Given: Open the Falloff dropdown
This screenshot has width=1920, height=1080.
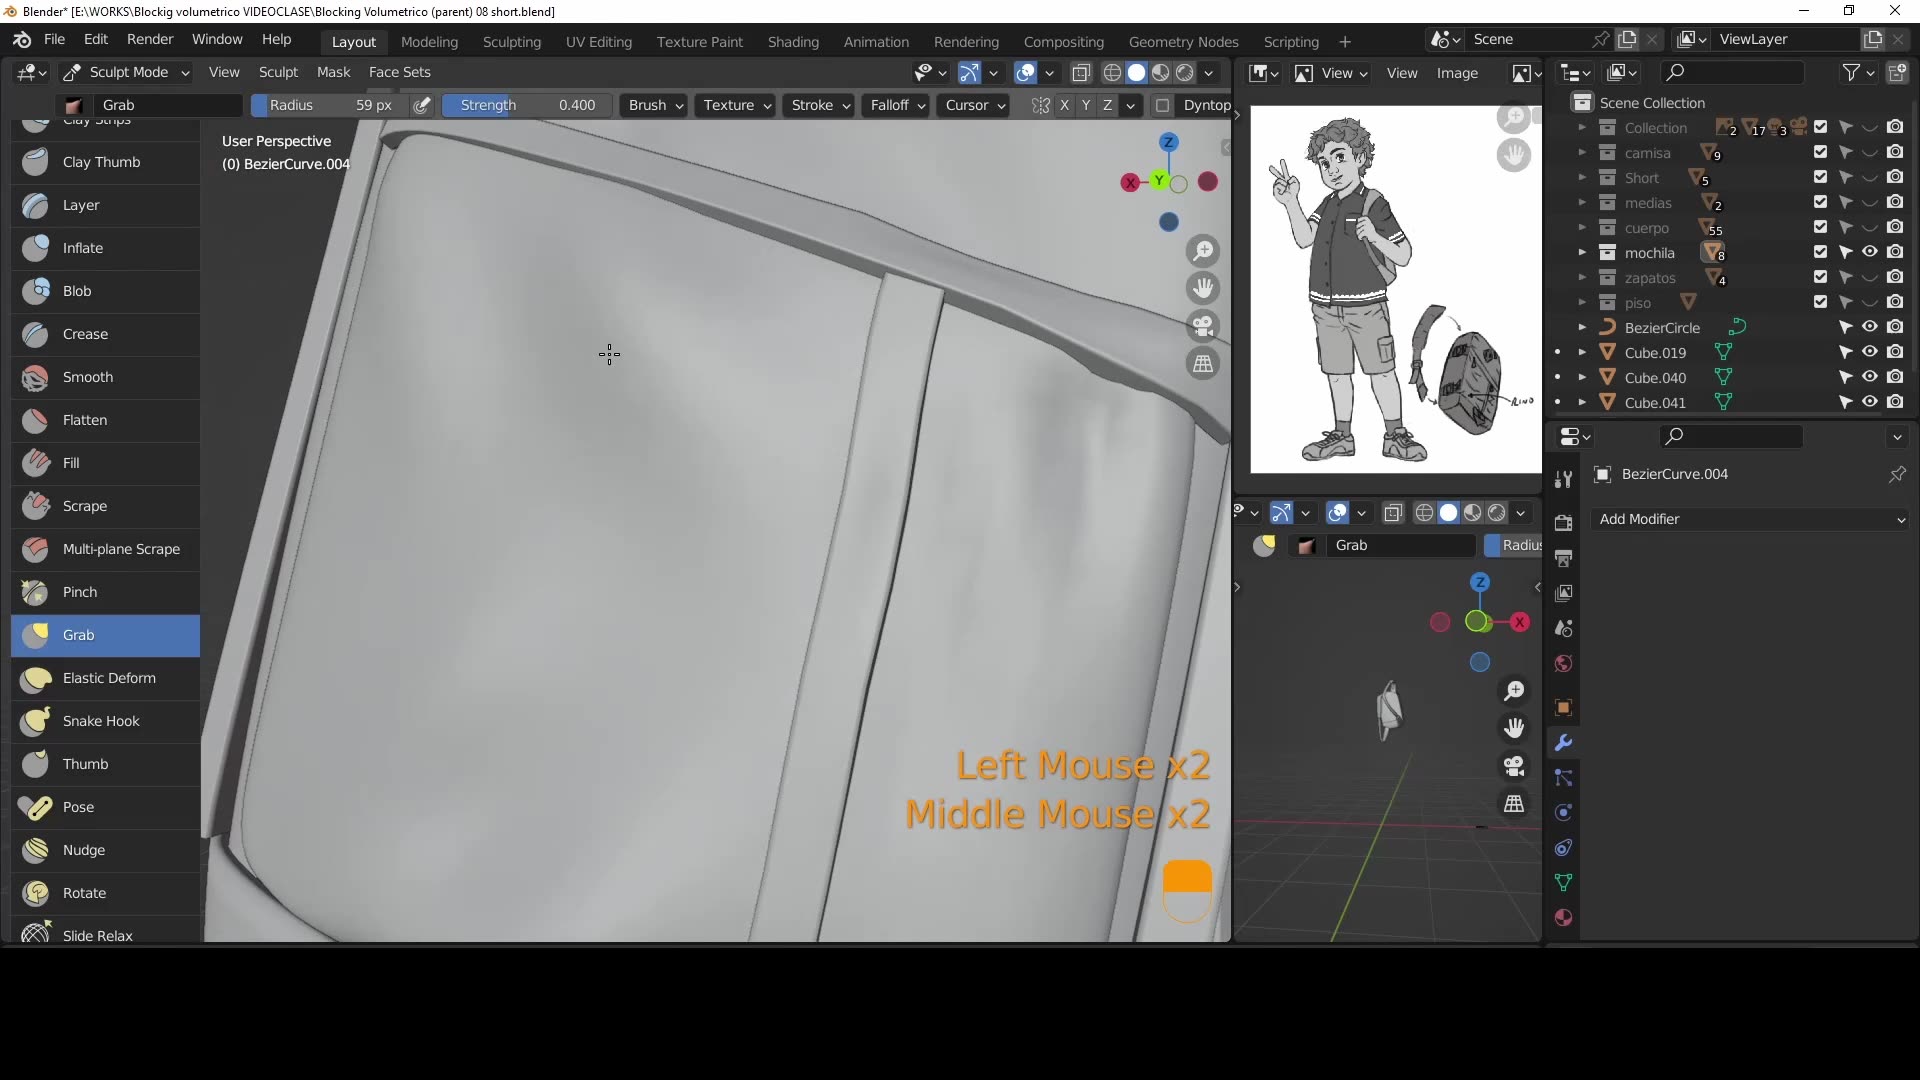Looking at the screenshot, I should 897,105.
